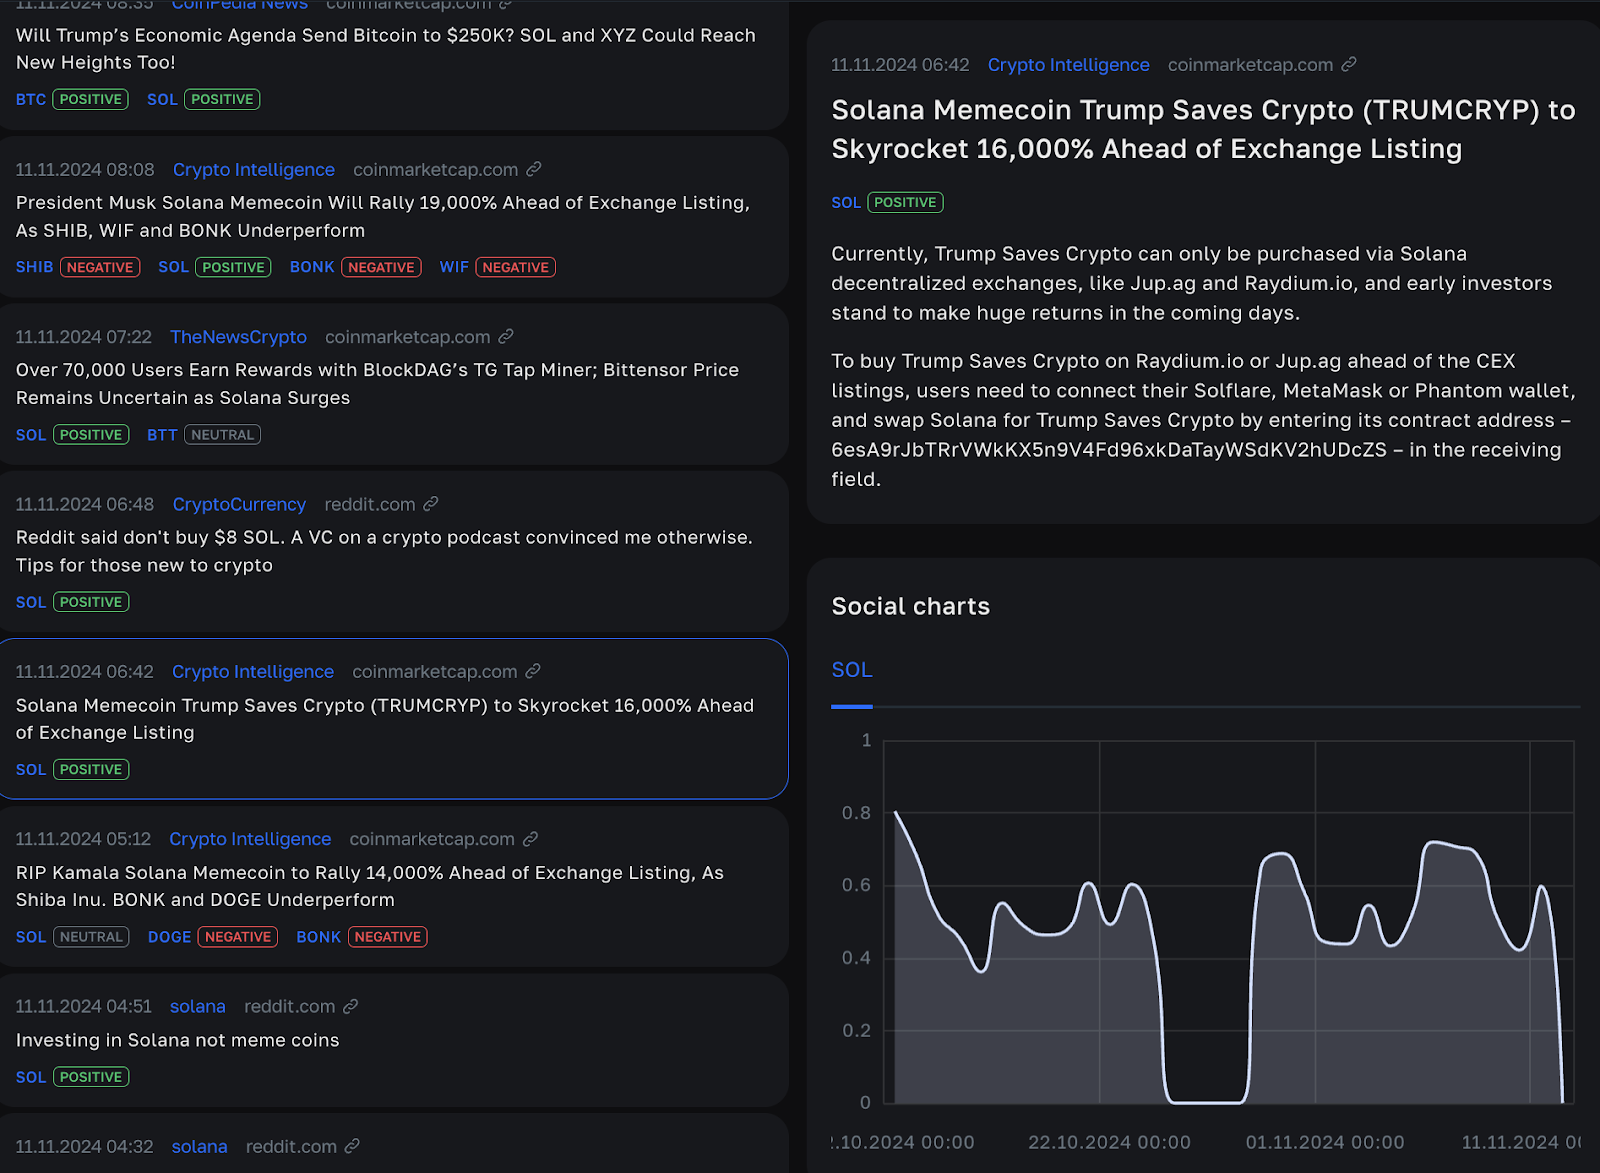Click NEGATIVE badge next to SHIB

tap(100, 267)
